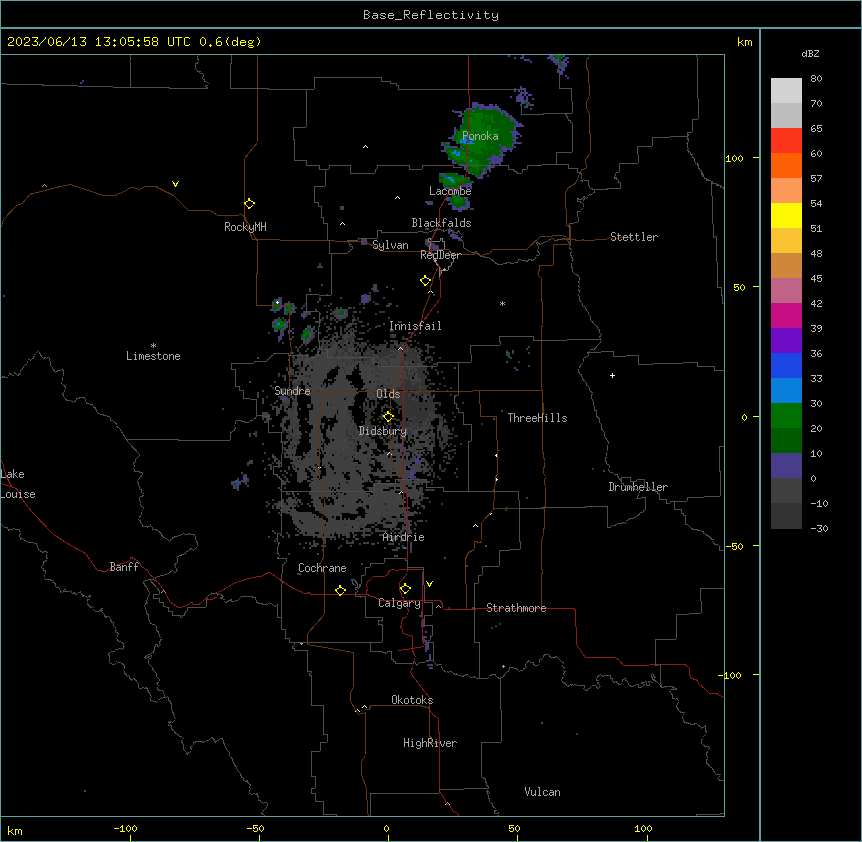Viewport: 862px width, 842px height.
Task: Click the Vulcan label
Action: (542, 792)
